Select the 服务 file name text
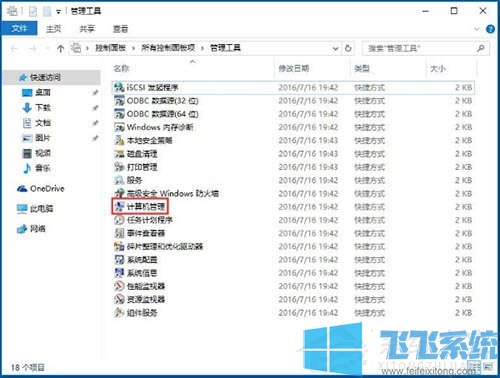The height and width of the screenshot is (378, 500). [134, 180]
